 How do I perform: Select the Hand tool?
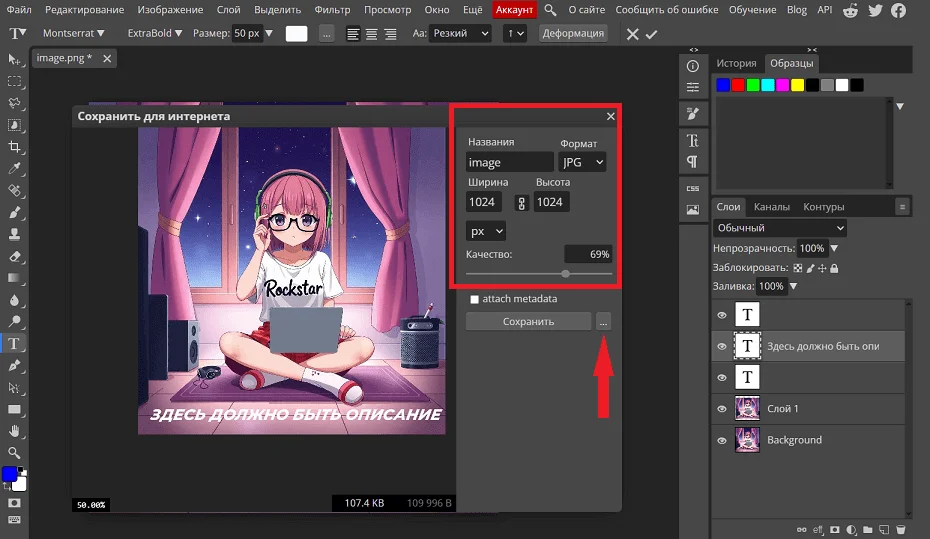(x=15, y=431)
